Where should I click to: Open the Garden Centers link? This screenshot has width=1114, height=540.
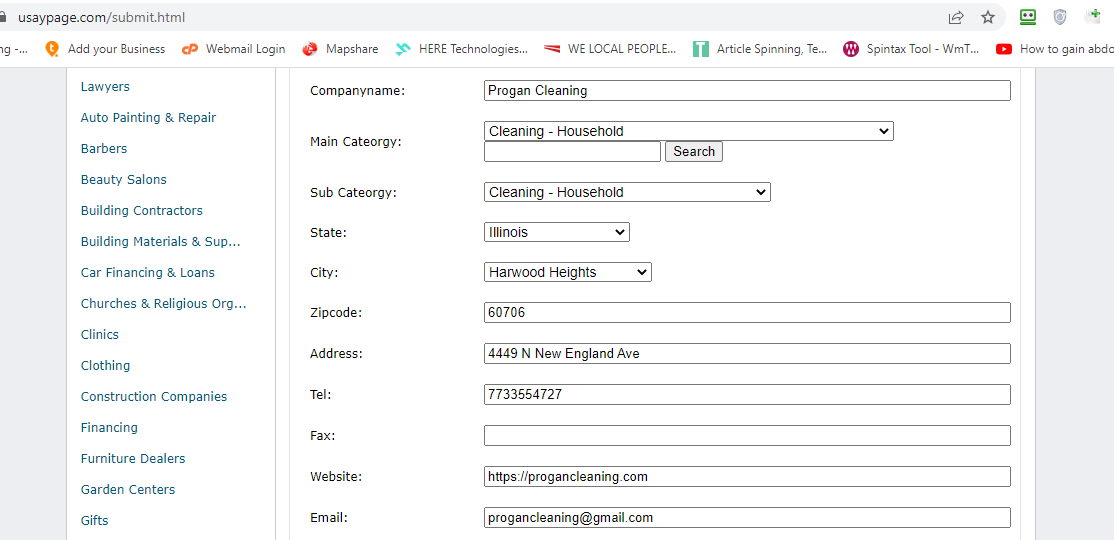point(128,490)
